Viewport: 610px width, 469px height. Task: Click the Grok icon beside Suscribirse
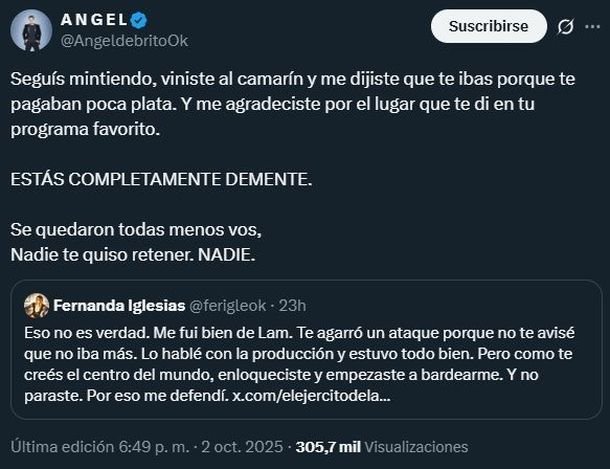(564, 27)
